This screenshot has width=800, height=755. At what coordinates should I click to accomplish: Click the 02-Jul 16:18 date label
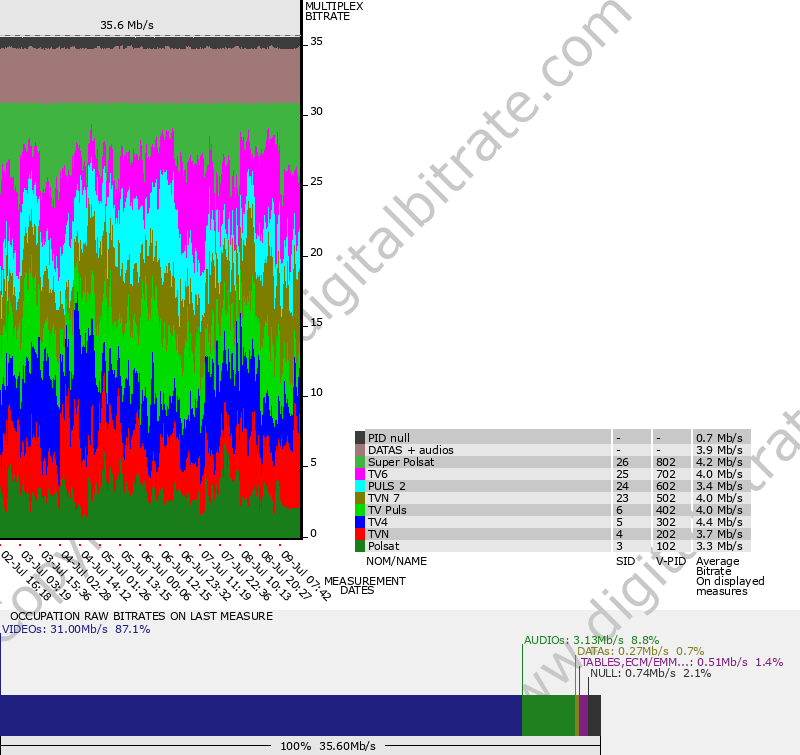[x=26, y=575]
